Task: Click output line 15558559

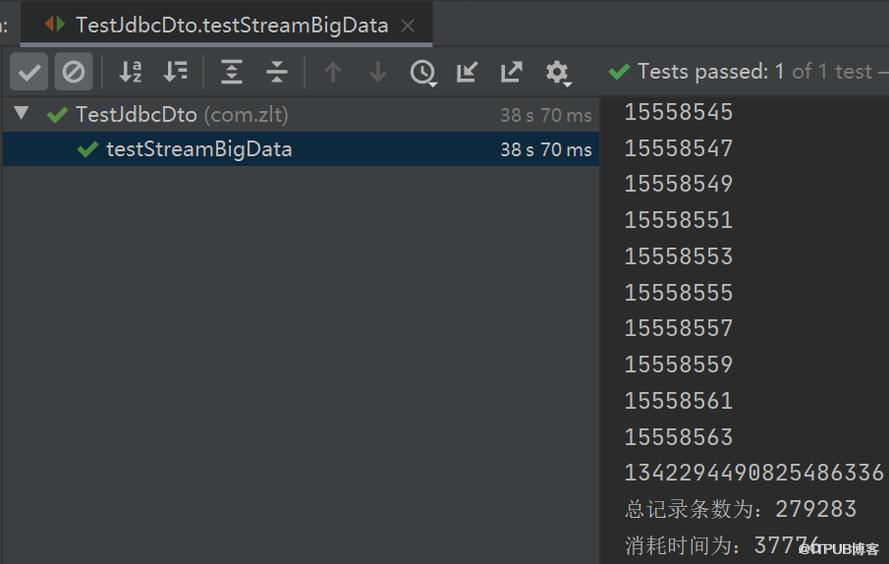Action: (679, 364)
